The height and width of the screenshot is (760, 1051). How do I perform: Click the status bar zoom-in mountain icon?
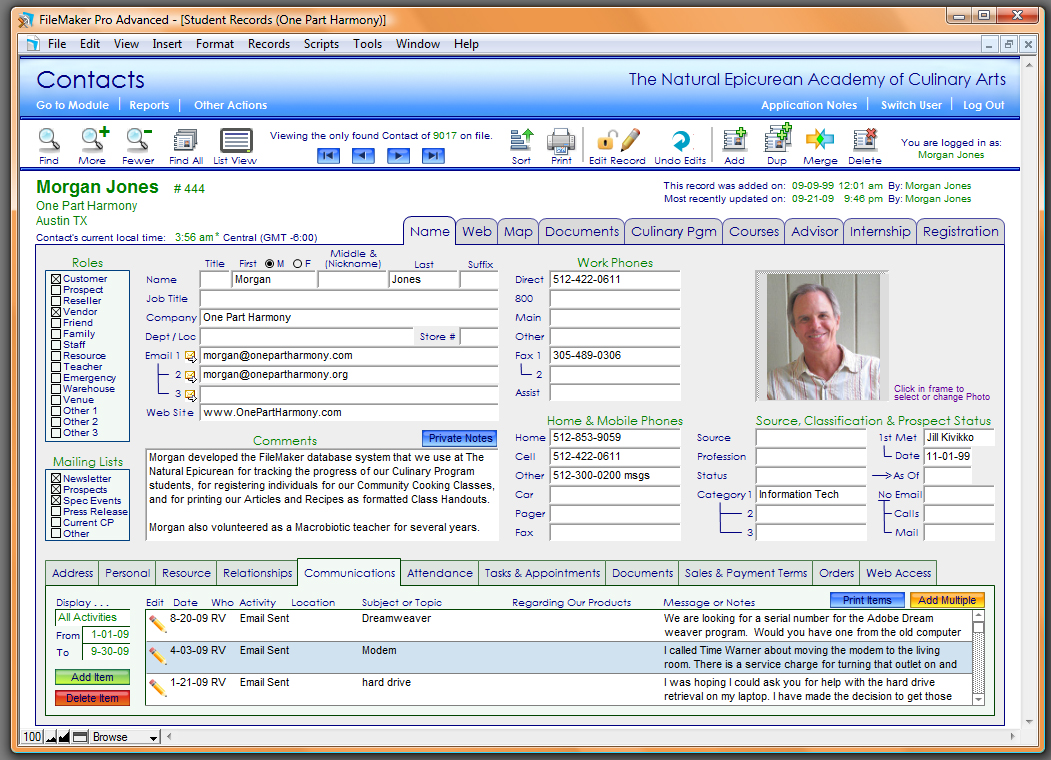64,737
